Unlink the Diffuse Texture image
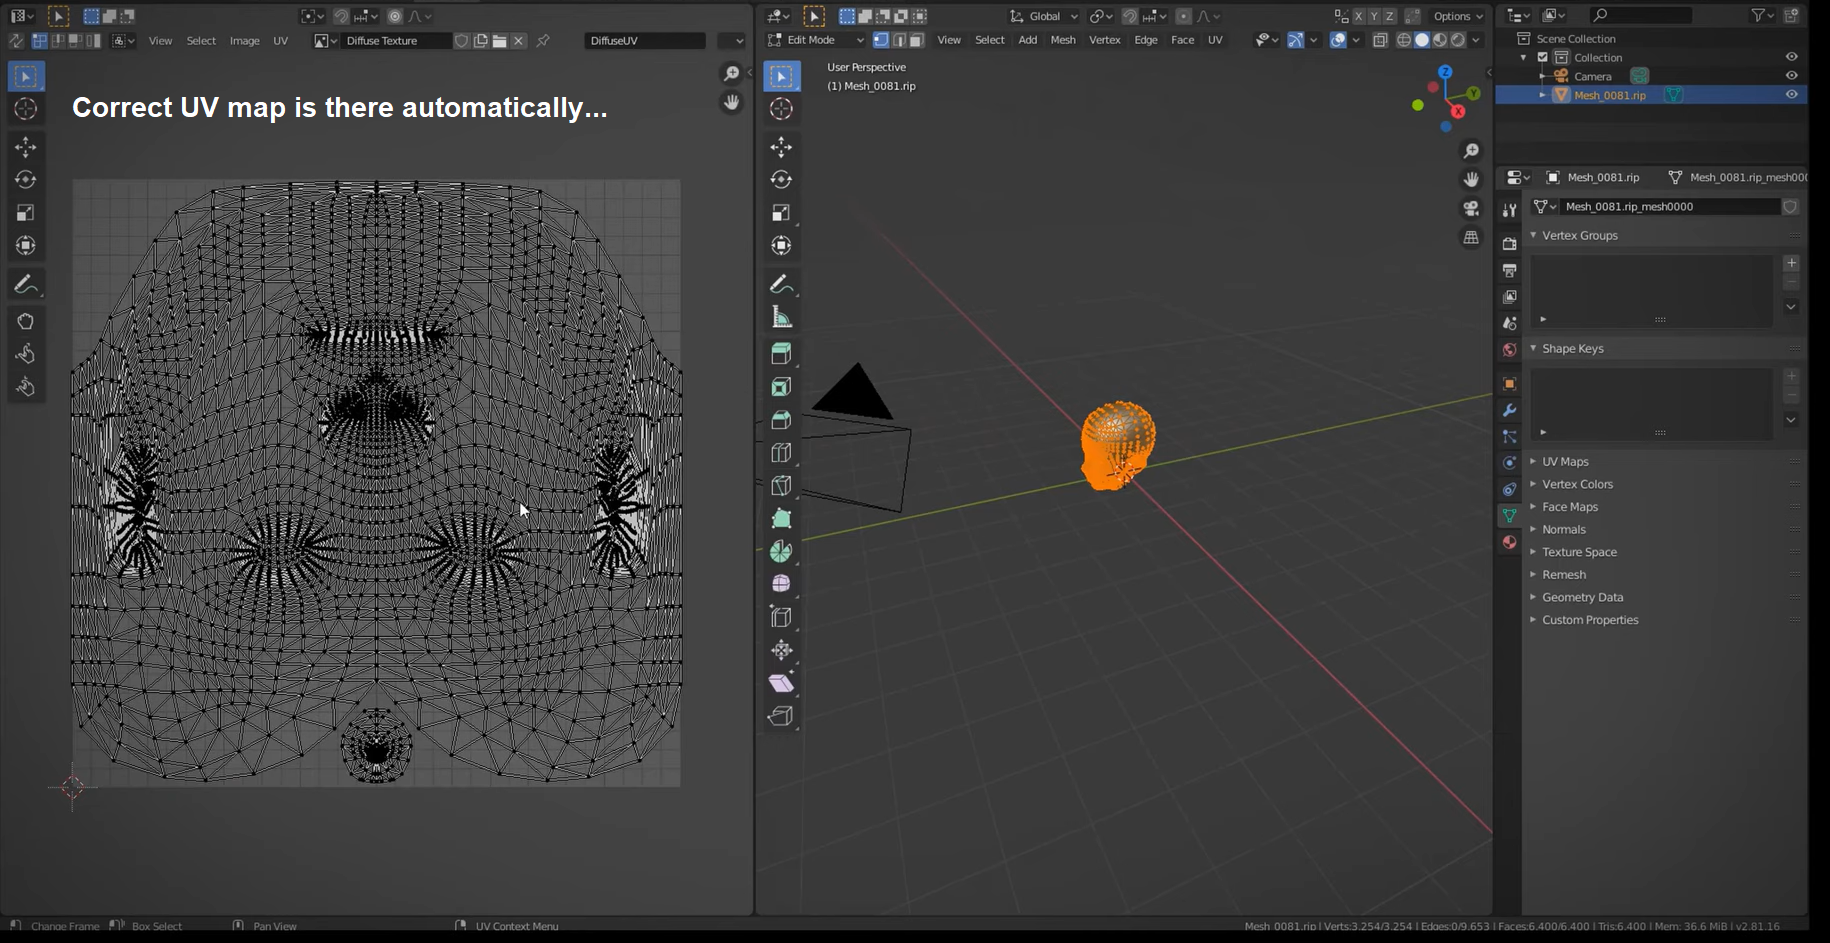This screenshot has width=1830, height=943. (518, 41)
